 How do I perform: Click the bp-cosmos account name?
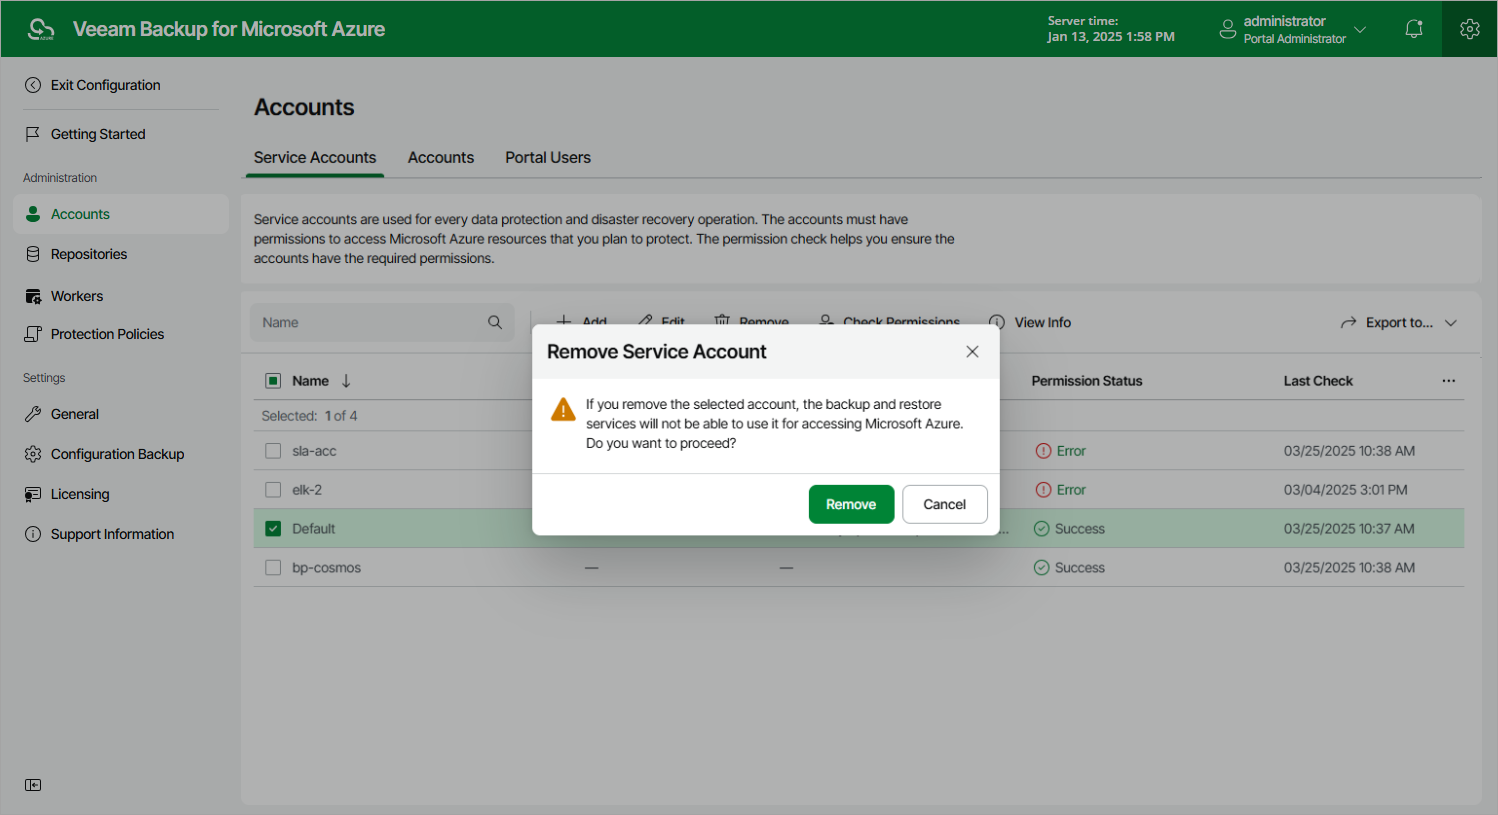pos(326,568)
